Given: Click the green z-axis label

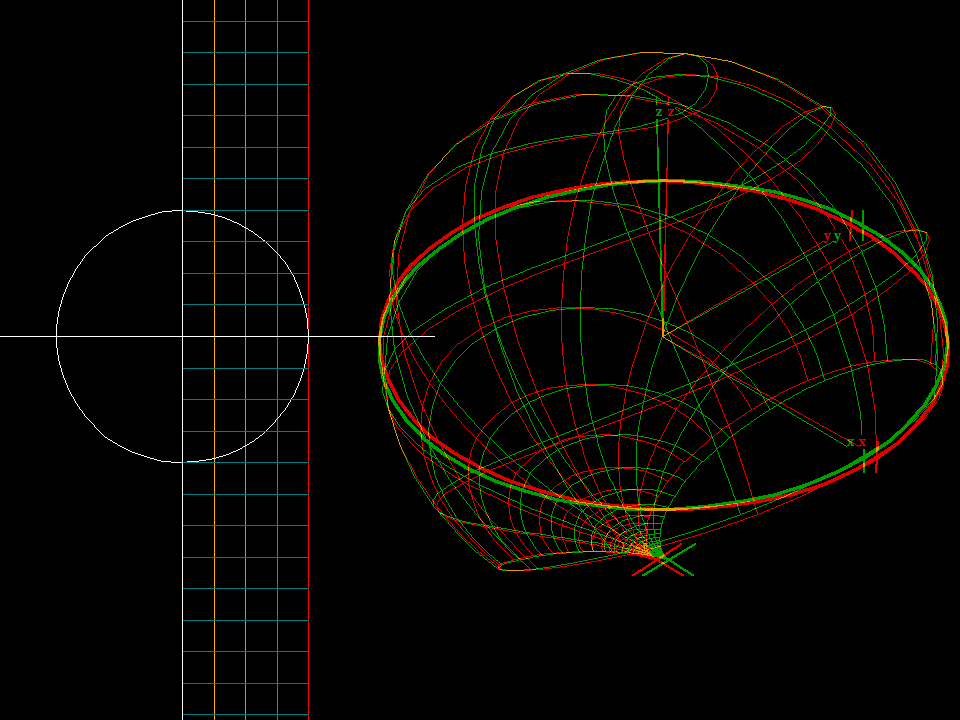Looking at the screenshot, I should 658,112.
